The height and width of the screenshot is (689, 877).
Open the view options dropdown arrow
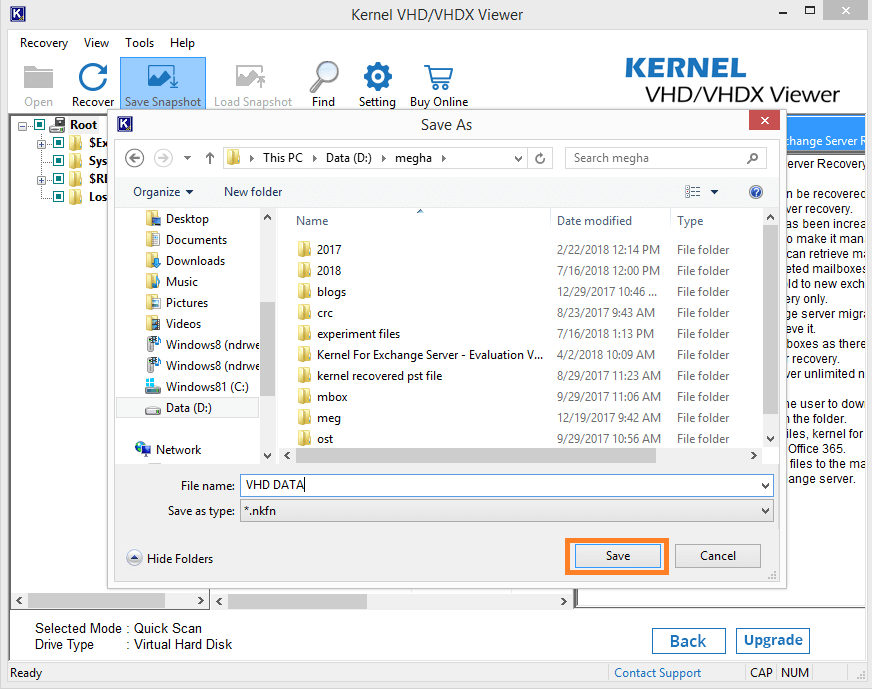pos(714,192)
